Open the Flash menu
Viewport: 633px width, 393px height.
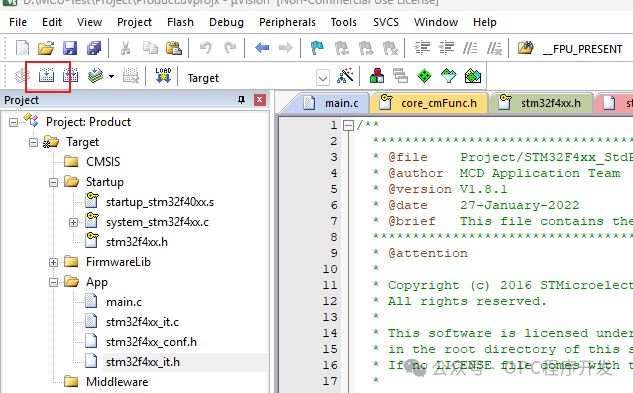[180, 22]
